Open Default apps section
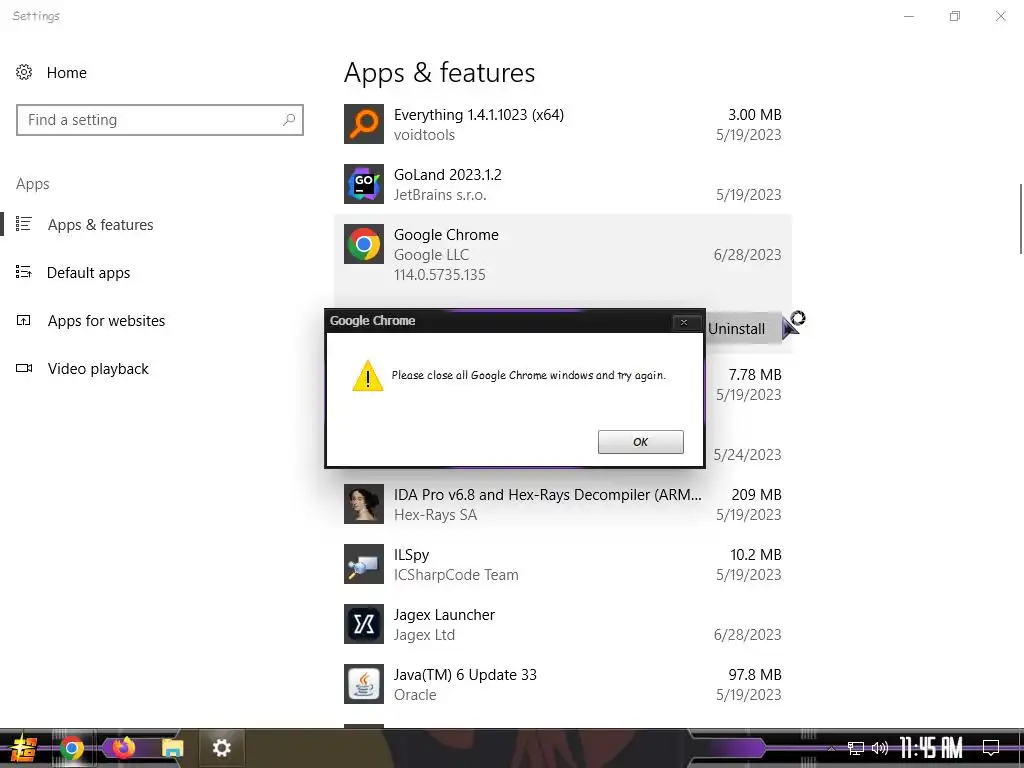Viewport: 1024px width, 768px height. (88, 273)
